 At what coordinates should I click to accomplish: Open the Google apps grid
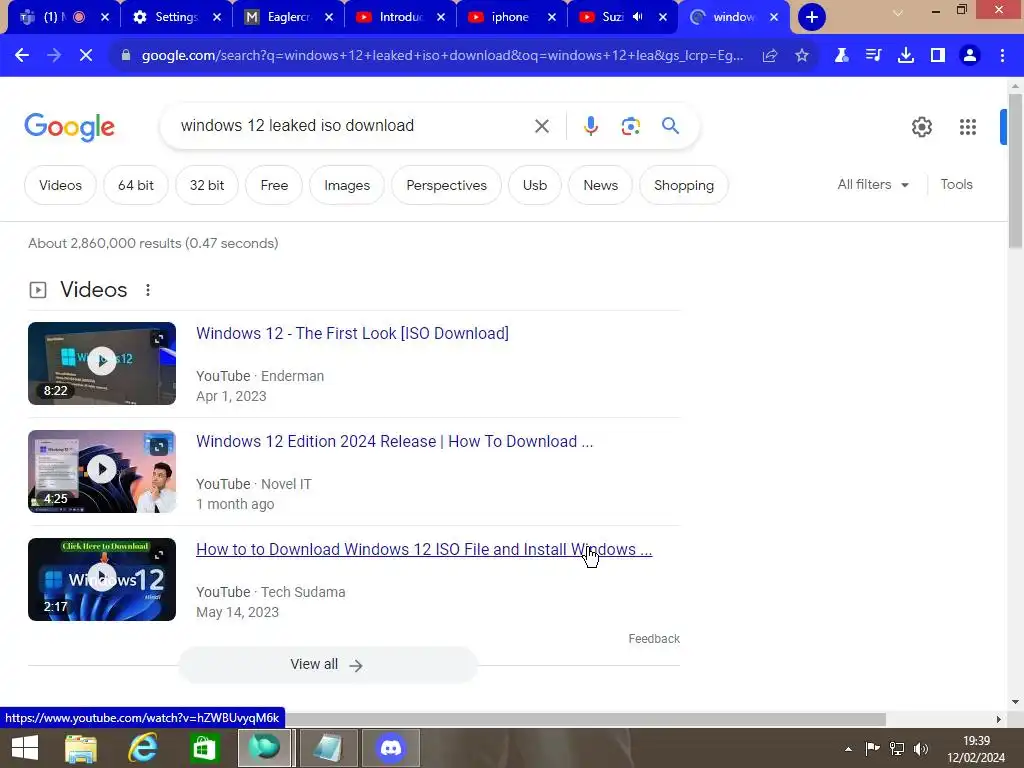point(968,127)
